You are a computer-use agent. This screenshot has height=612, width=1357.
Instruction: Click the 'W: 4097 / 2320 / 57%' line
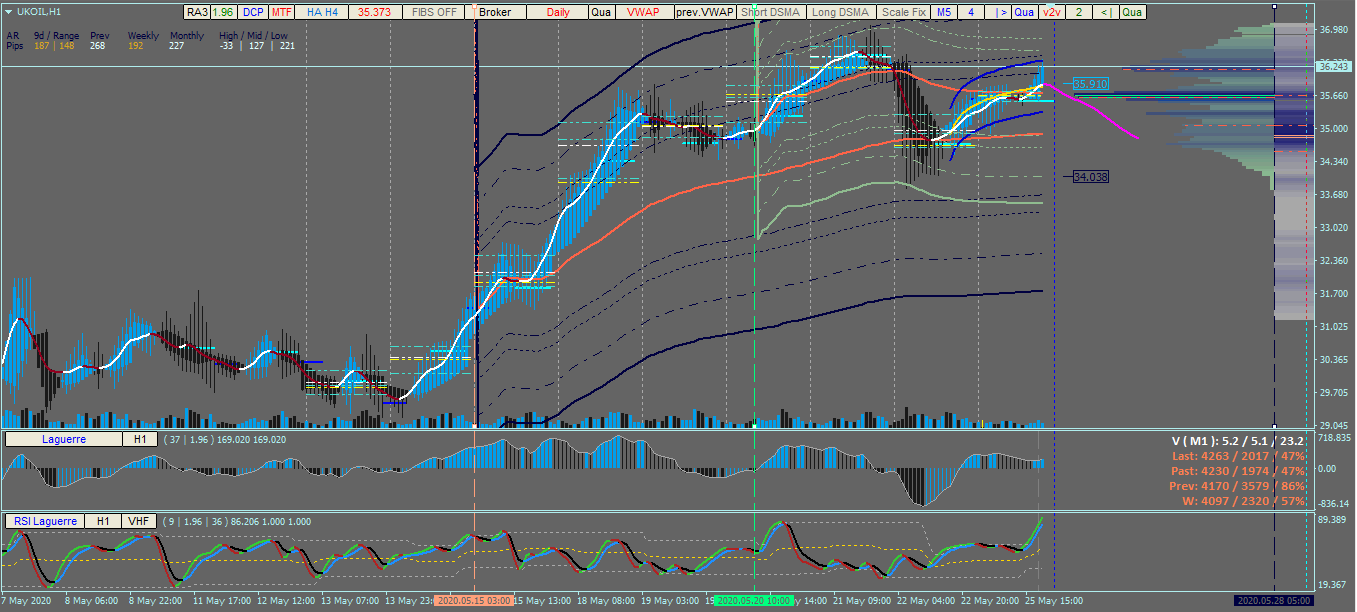point(1245,501)
